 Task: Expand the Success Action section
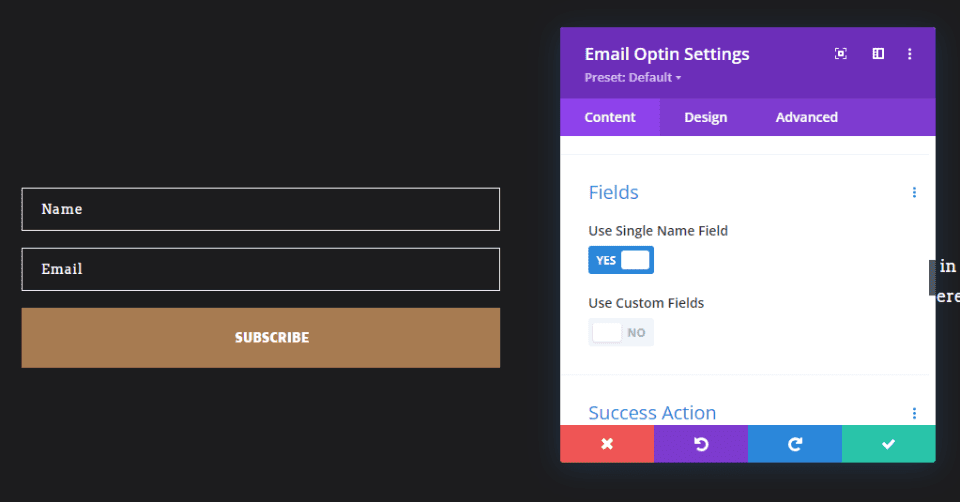tap(652, 413)
